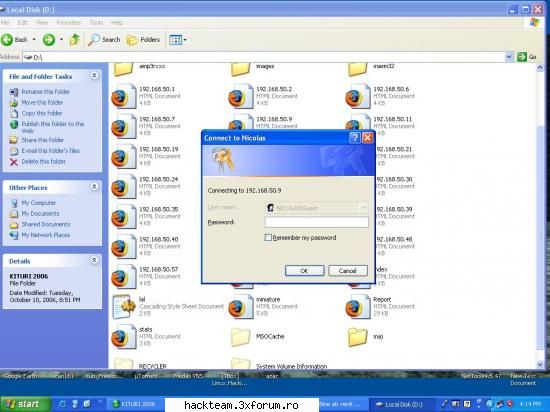Open the Search toolbar button

pyautogui.click(x=104, y=40)
